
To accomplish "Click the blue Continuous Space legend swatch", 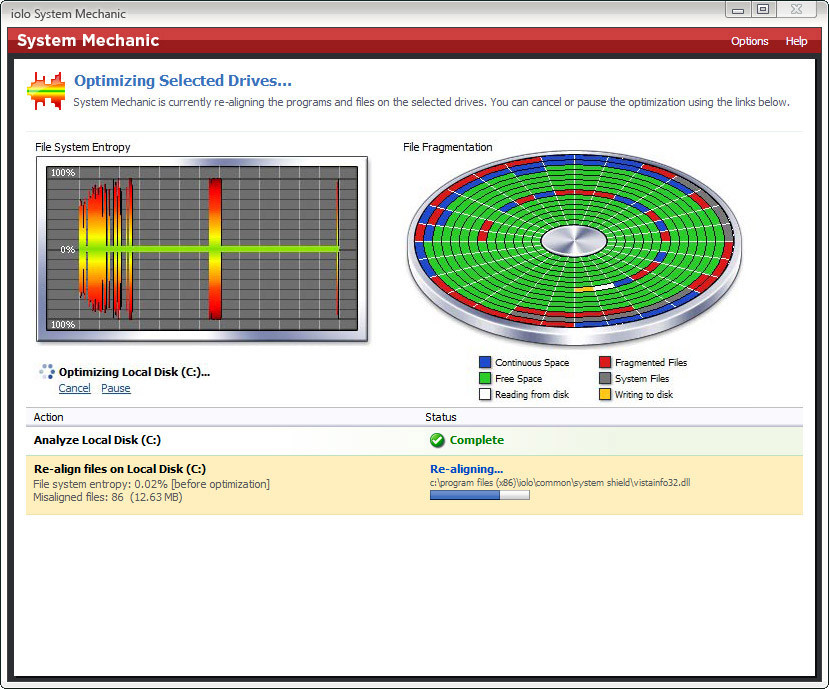I will [x=485, y=362].
